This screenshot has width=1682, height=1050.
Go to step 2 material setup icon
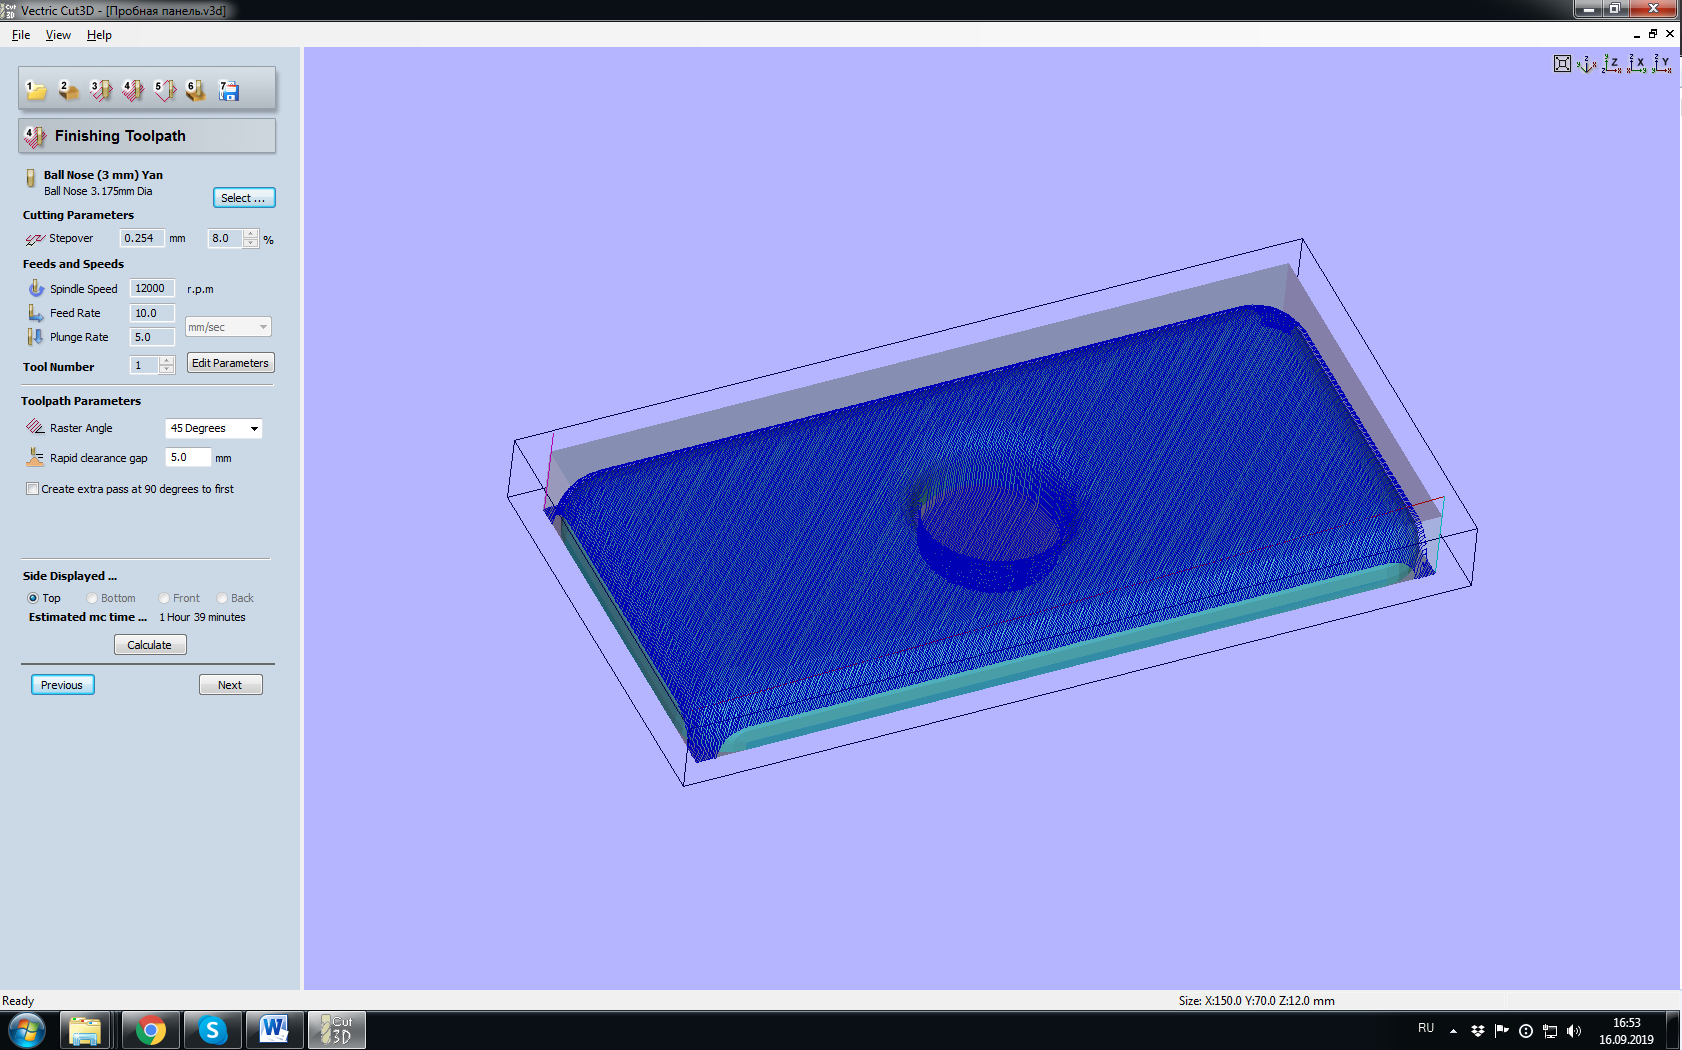coord(68,91)
